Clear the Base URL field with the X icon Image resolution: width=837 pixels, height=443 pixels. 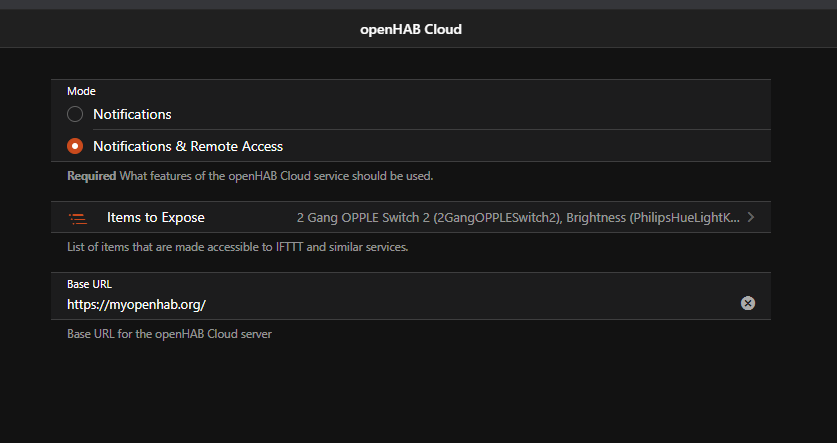[748, 303]
